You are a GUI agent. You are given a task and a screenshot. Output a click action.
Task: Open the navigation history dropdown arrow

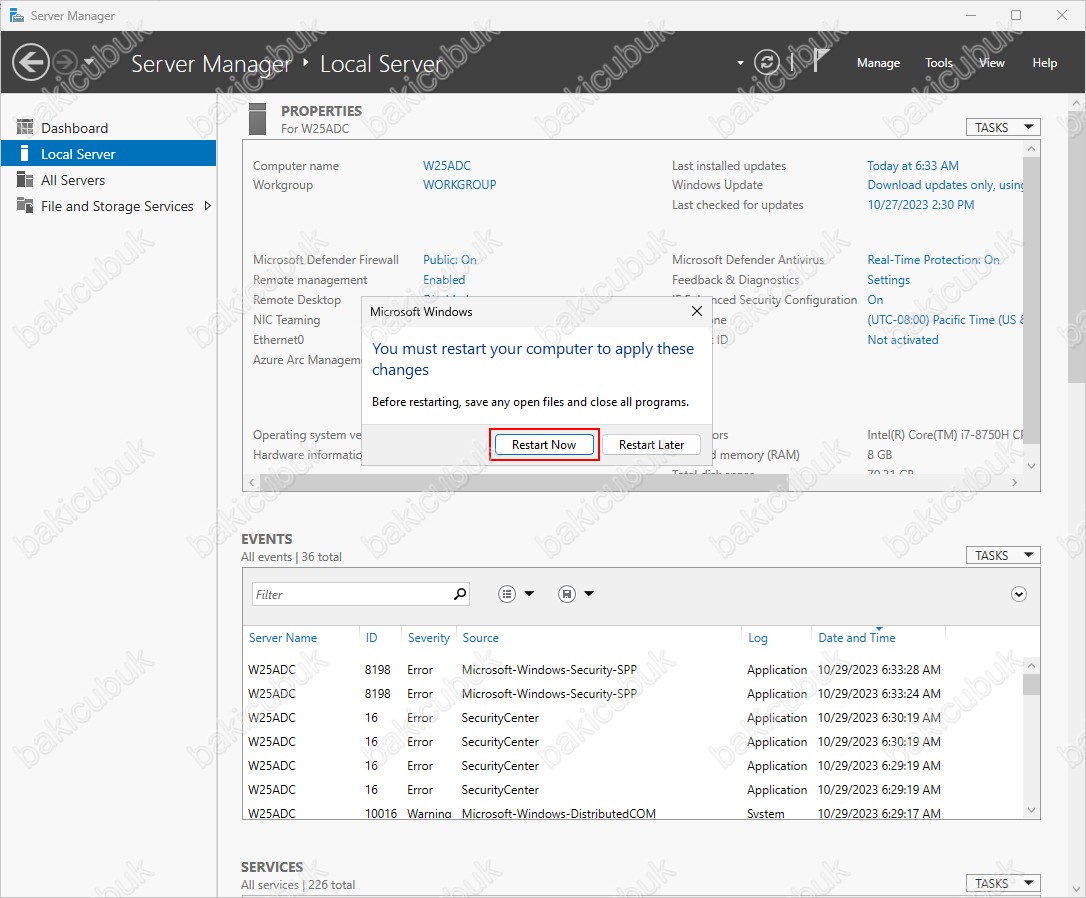88,62
